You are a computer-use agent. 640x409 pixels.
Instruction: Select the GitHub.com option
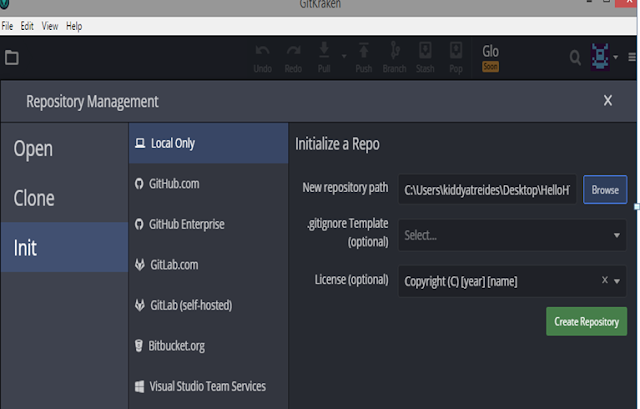click(209, 184)
